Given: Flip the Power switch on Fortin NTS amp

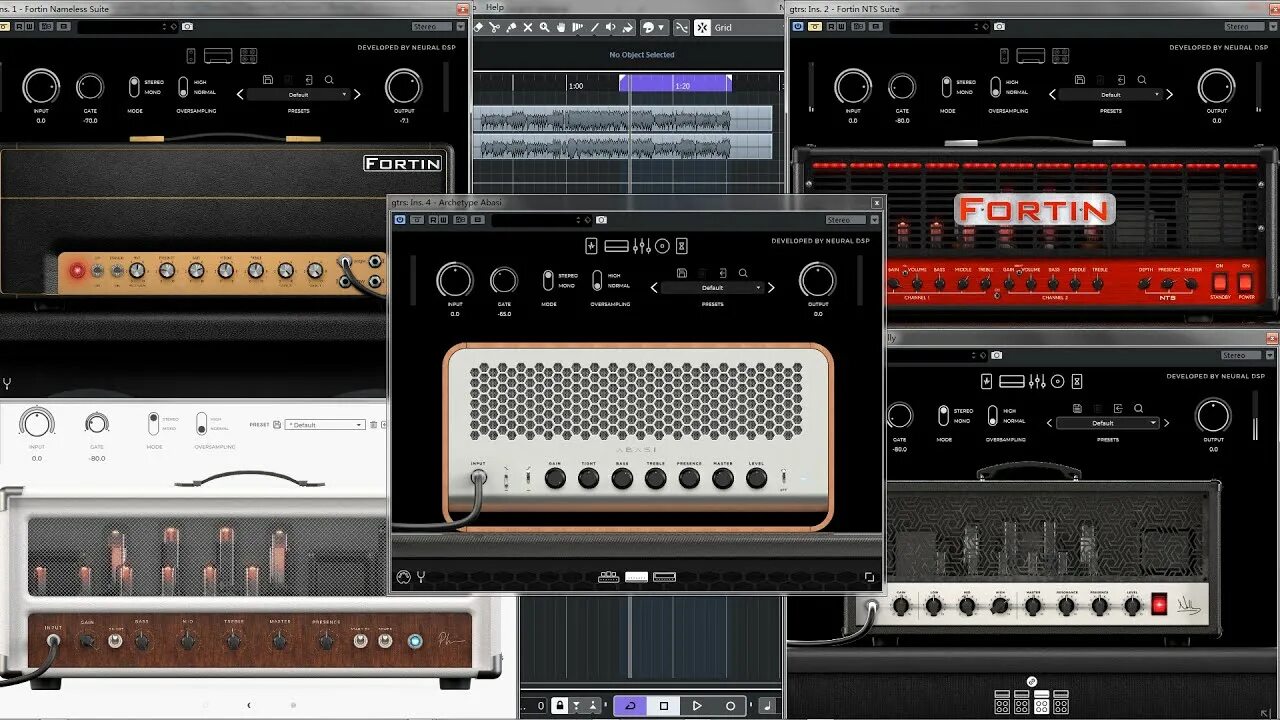Looking at the screenshot, I should pos(1245,283).
